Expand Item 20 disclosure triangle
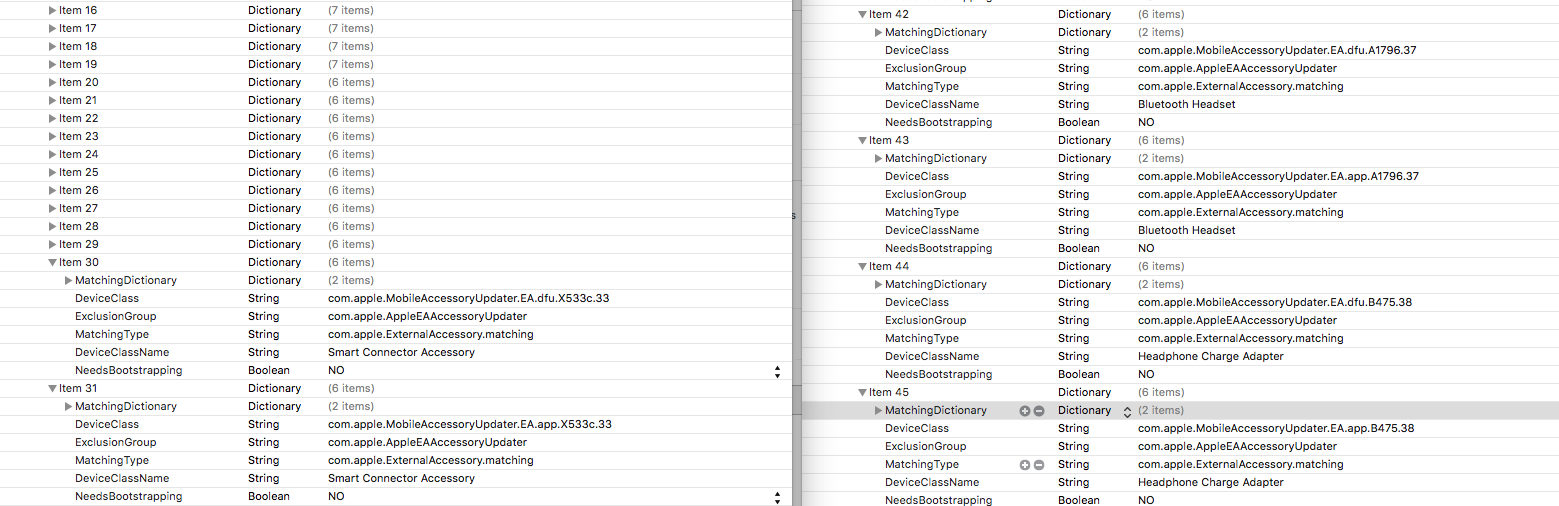 coord(53,83)
